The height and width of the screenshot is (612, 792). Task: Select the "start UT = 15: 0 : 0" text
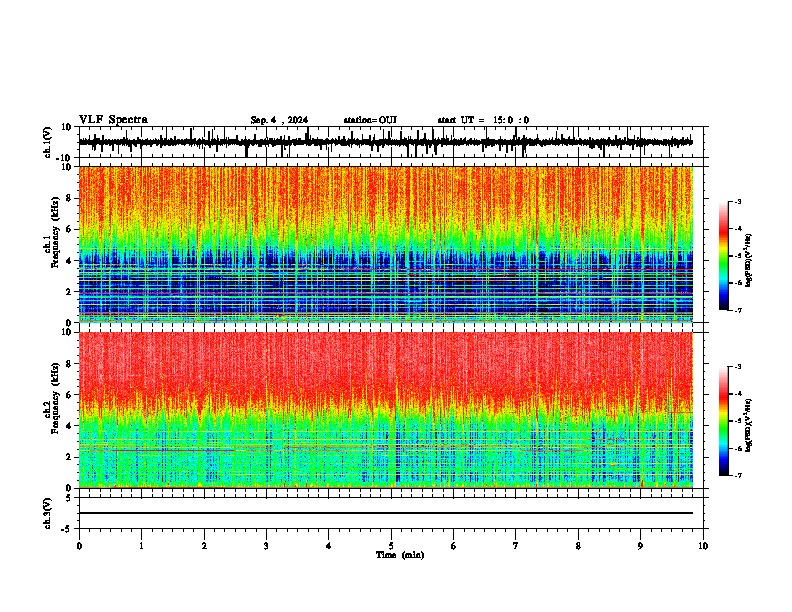point(483,120)
